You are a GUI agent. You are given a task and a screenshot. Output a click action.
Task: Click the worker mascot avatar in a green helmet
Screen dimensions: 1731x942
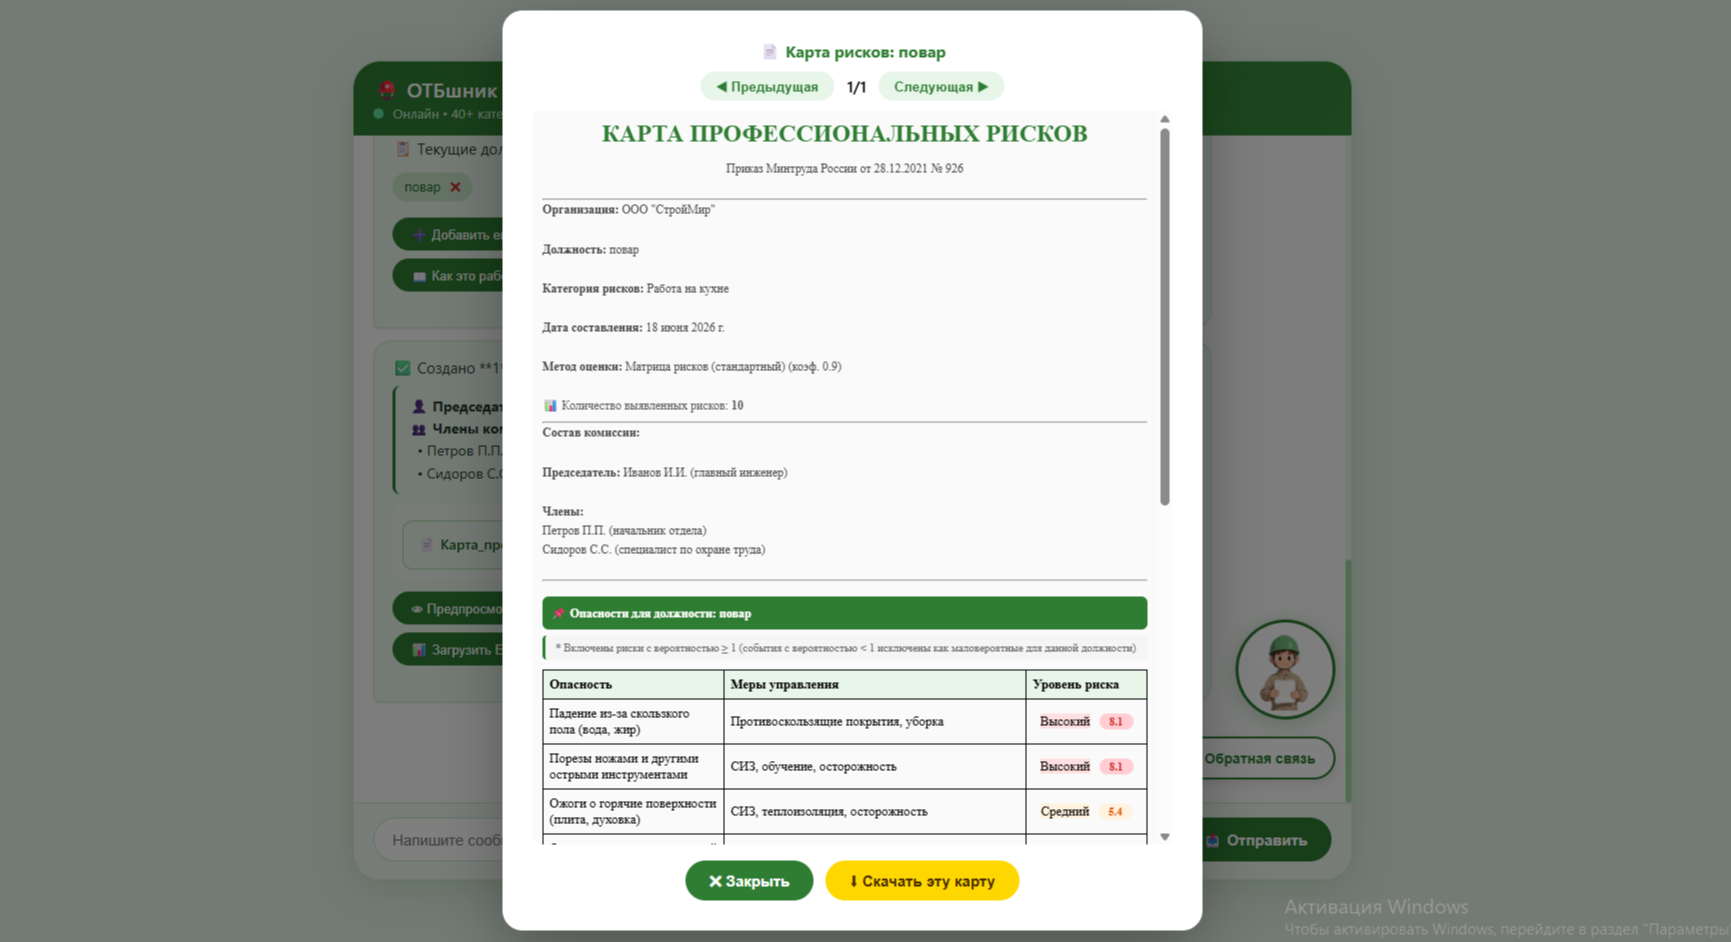pos(1285,670)
